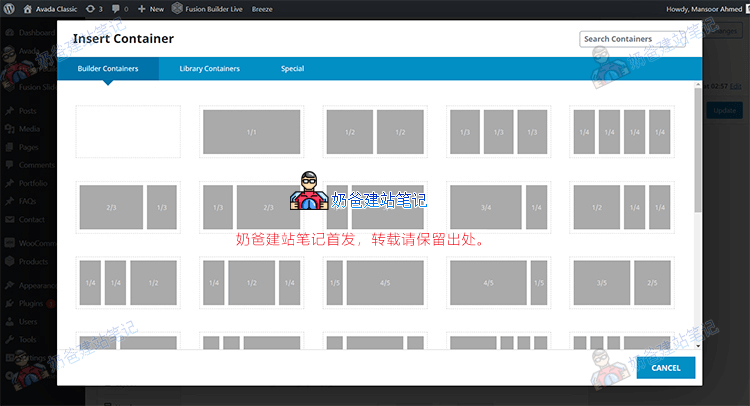
Task: Choose the 3/5 and 2/5 layout
Action: pos(622,282)
